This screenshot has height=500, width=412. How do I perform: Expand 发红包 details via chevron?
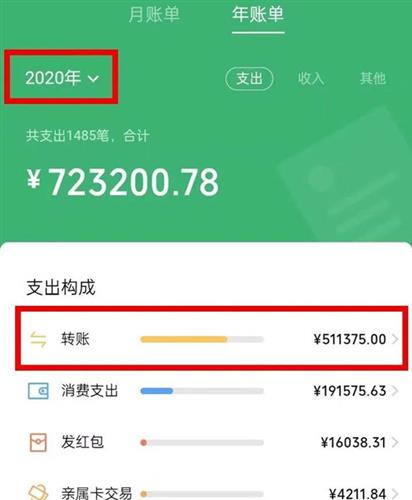tap(395, 442)
